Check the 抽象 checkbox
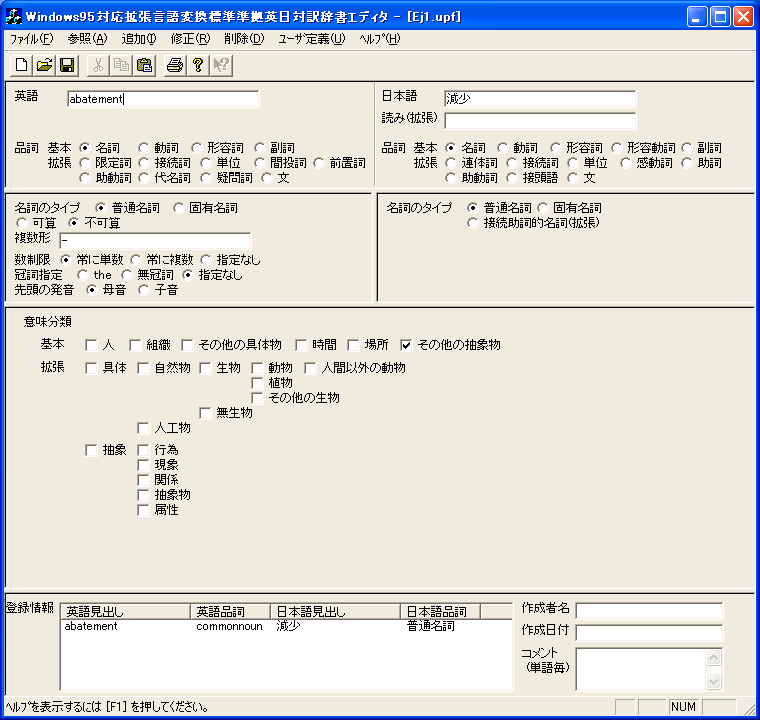Screen dimensions: 760x720 coord(91,450)
